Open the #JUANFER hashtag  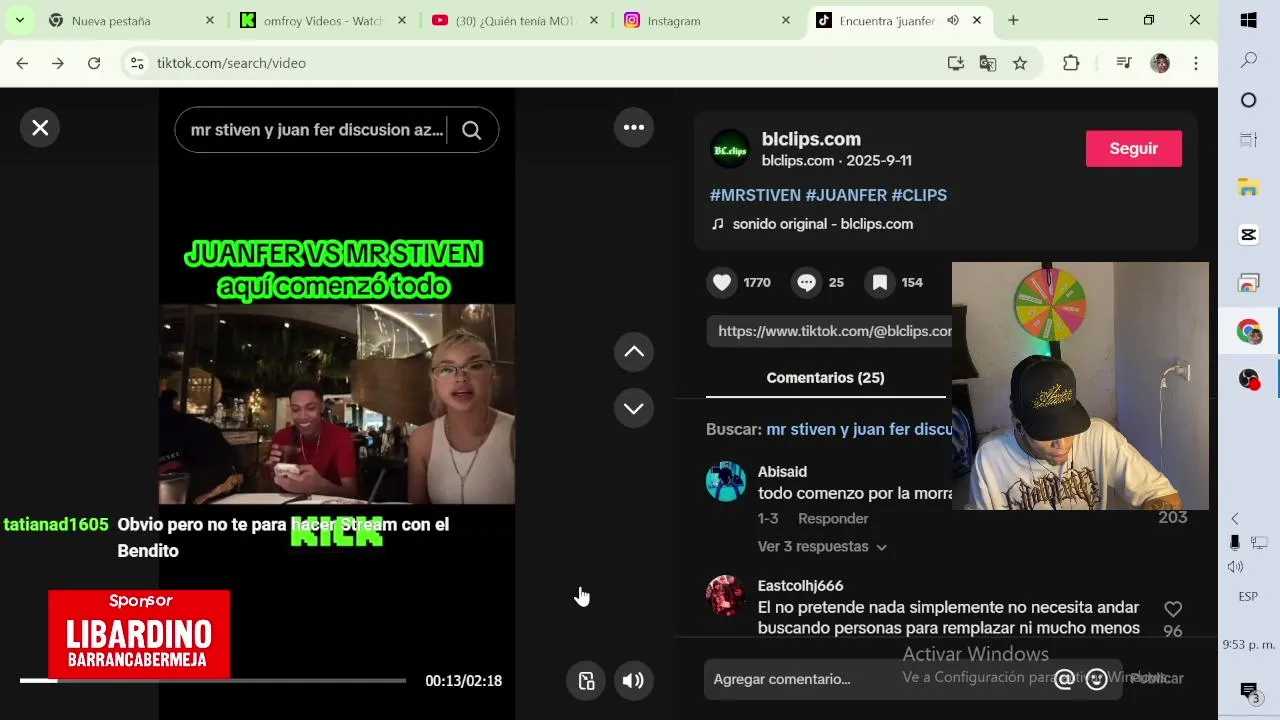(x=846, y=195)
